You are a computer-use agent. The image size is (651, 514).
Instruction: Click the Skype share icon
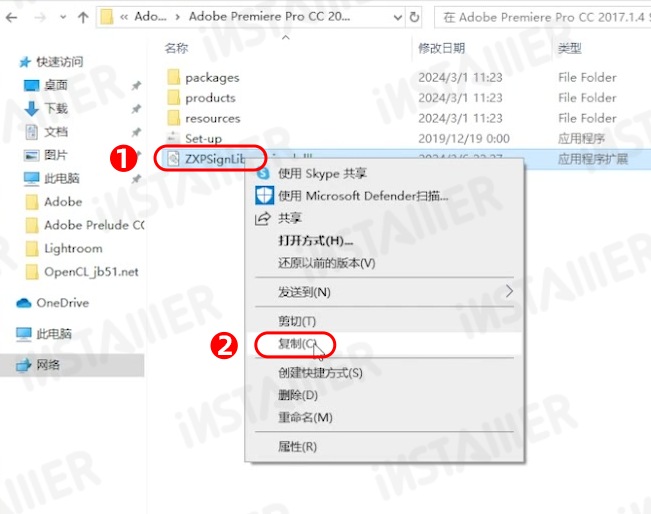pos(264,173)
